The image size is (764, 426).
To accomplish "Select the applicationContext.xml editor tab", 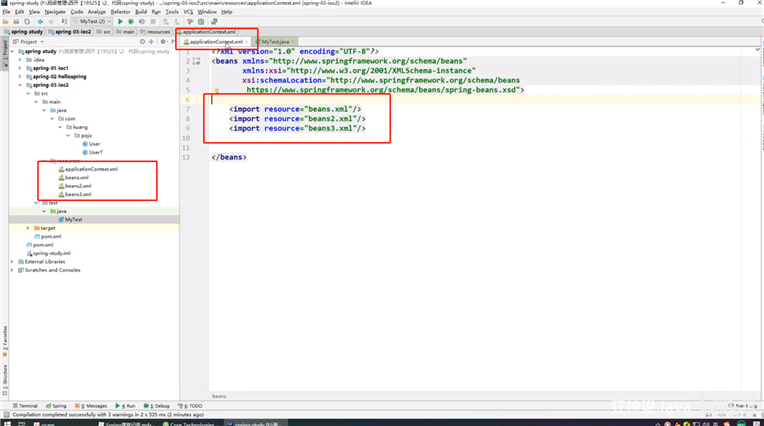I will coord(216,42).
